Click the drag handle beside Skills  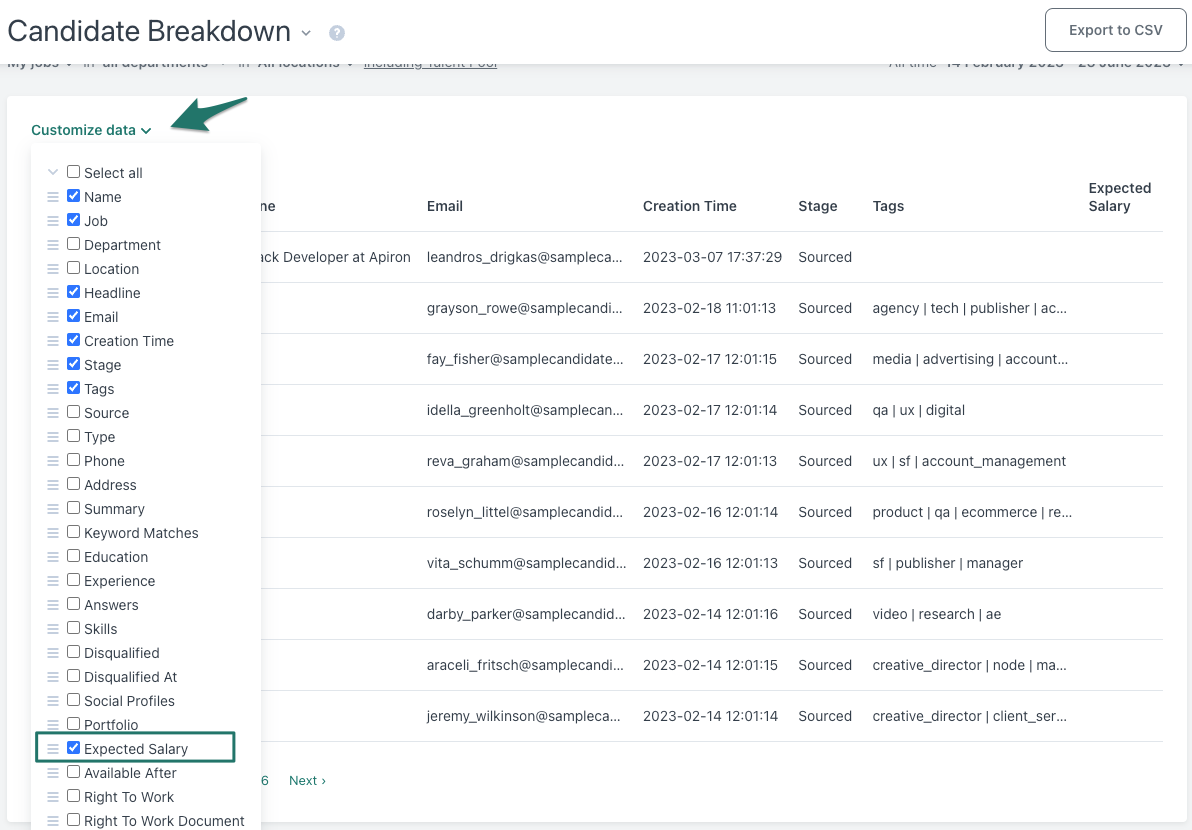pyautogui.click(x=53, y=629)
